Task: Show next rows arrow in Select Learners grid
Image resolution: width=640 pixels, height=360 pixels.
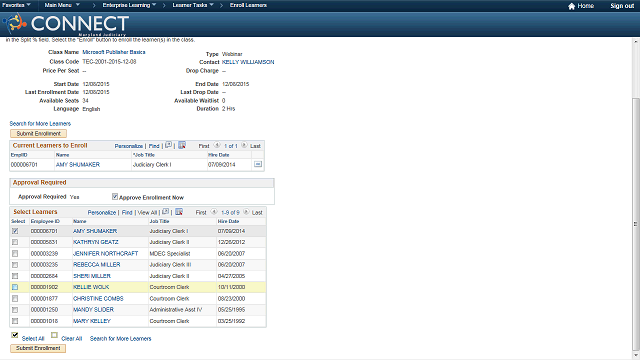Action: (x=246, y=212)
